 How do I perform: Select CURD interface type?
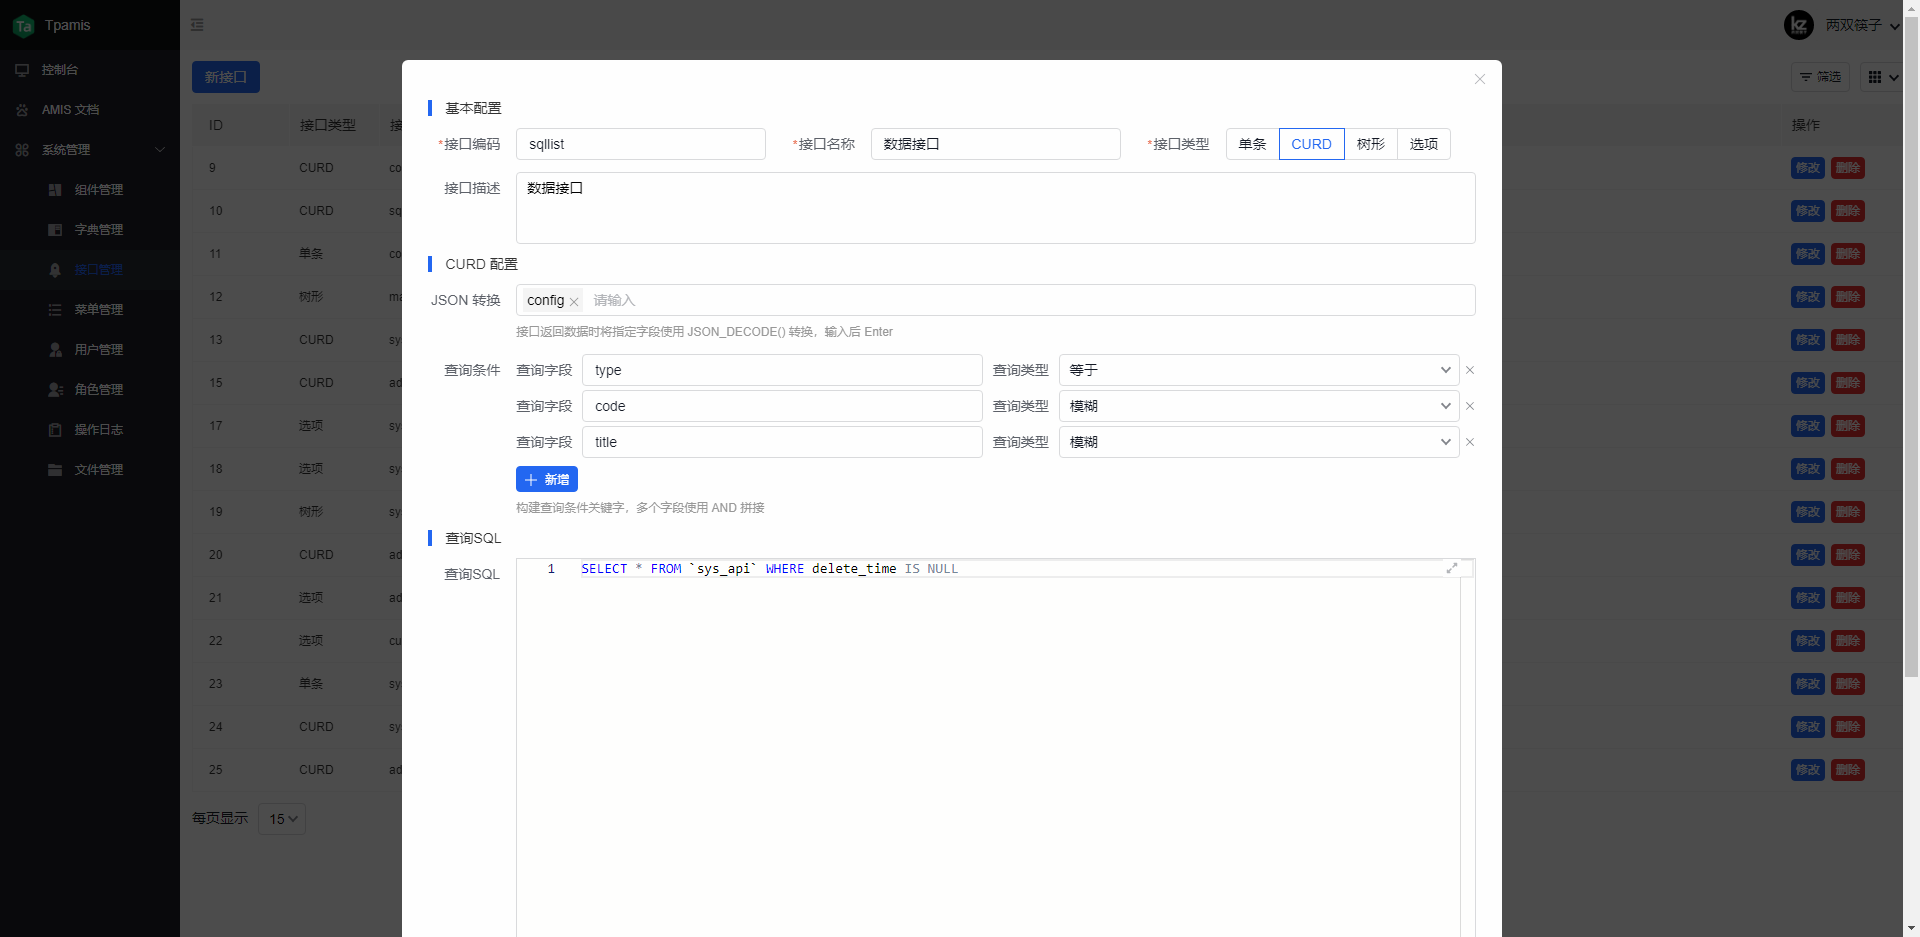[1311, 144]
